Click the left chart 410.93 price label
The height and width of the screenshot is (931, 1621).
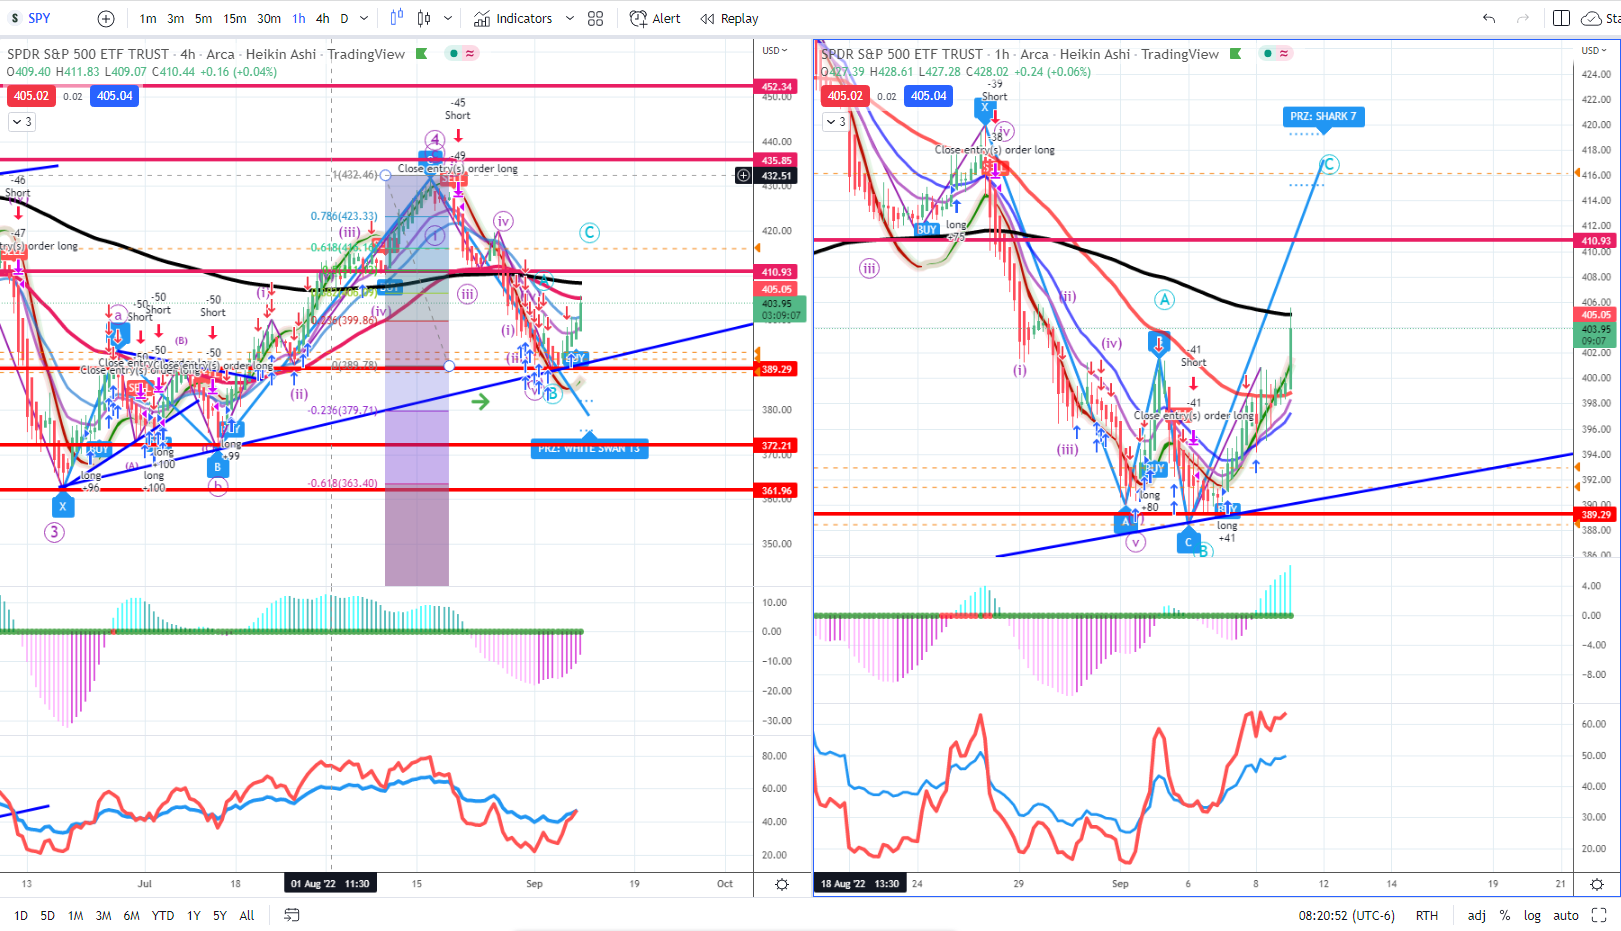pyautogui.click(x=777, y=272)
